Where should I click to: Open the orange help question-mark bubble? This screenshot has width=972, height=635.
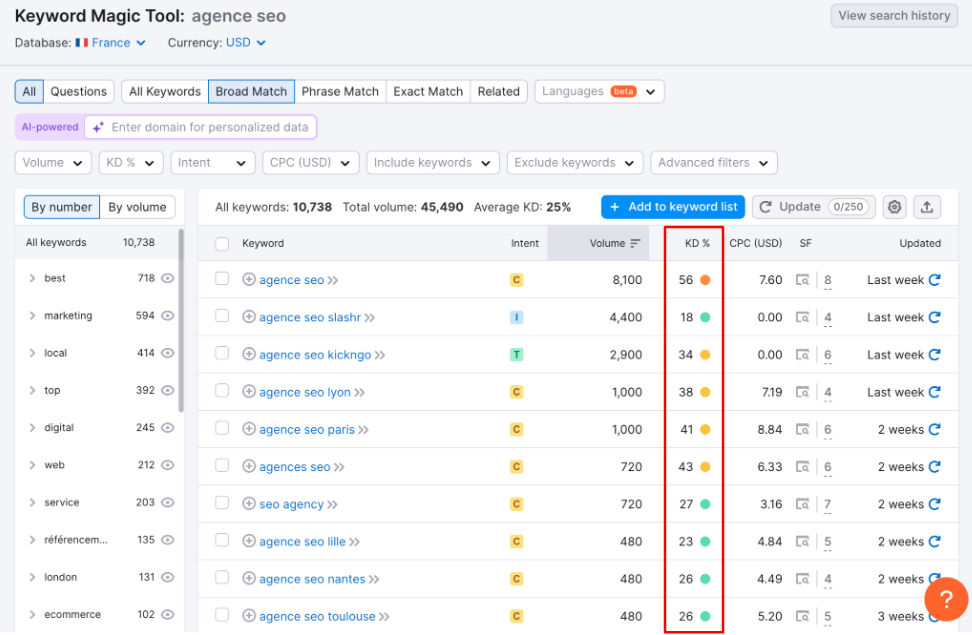pyautogui.click(x=946, y=599)
